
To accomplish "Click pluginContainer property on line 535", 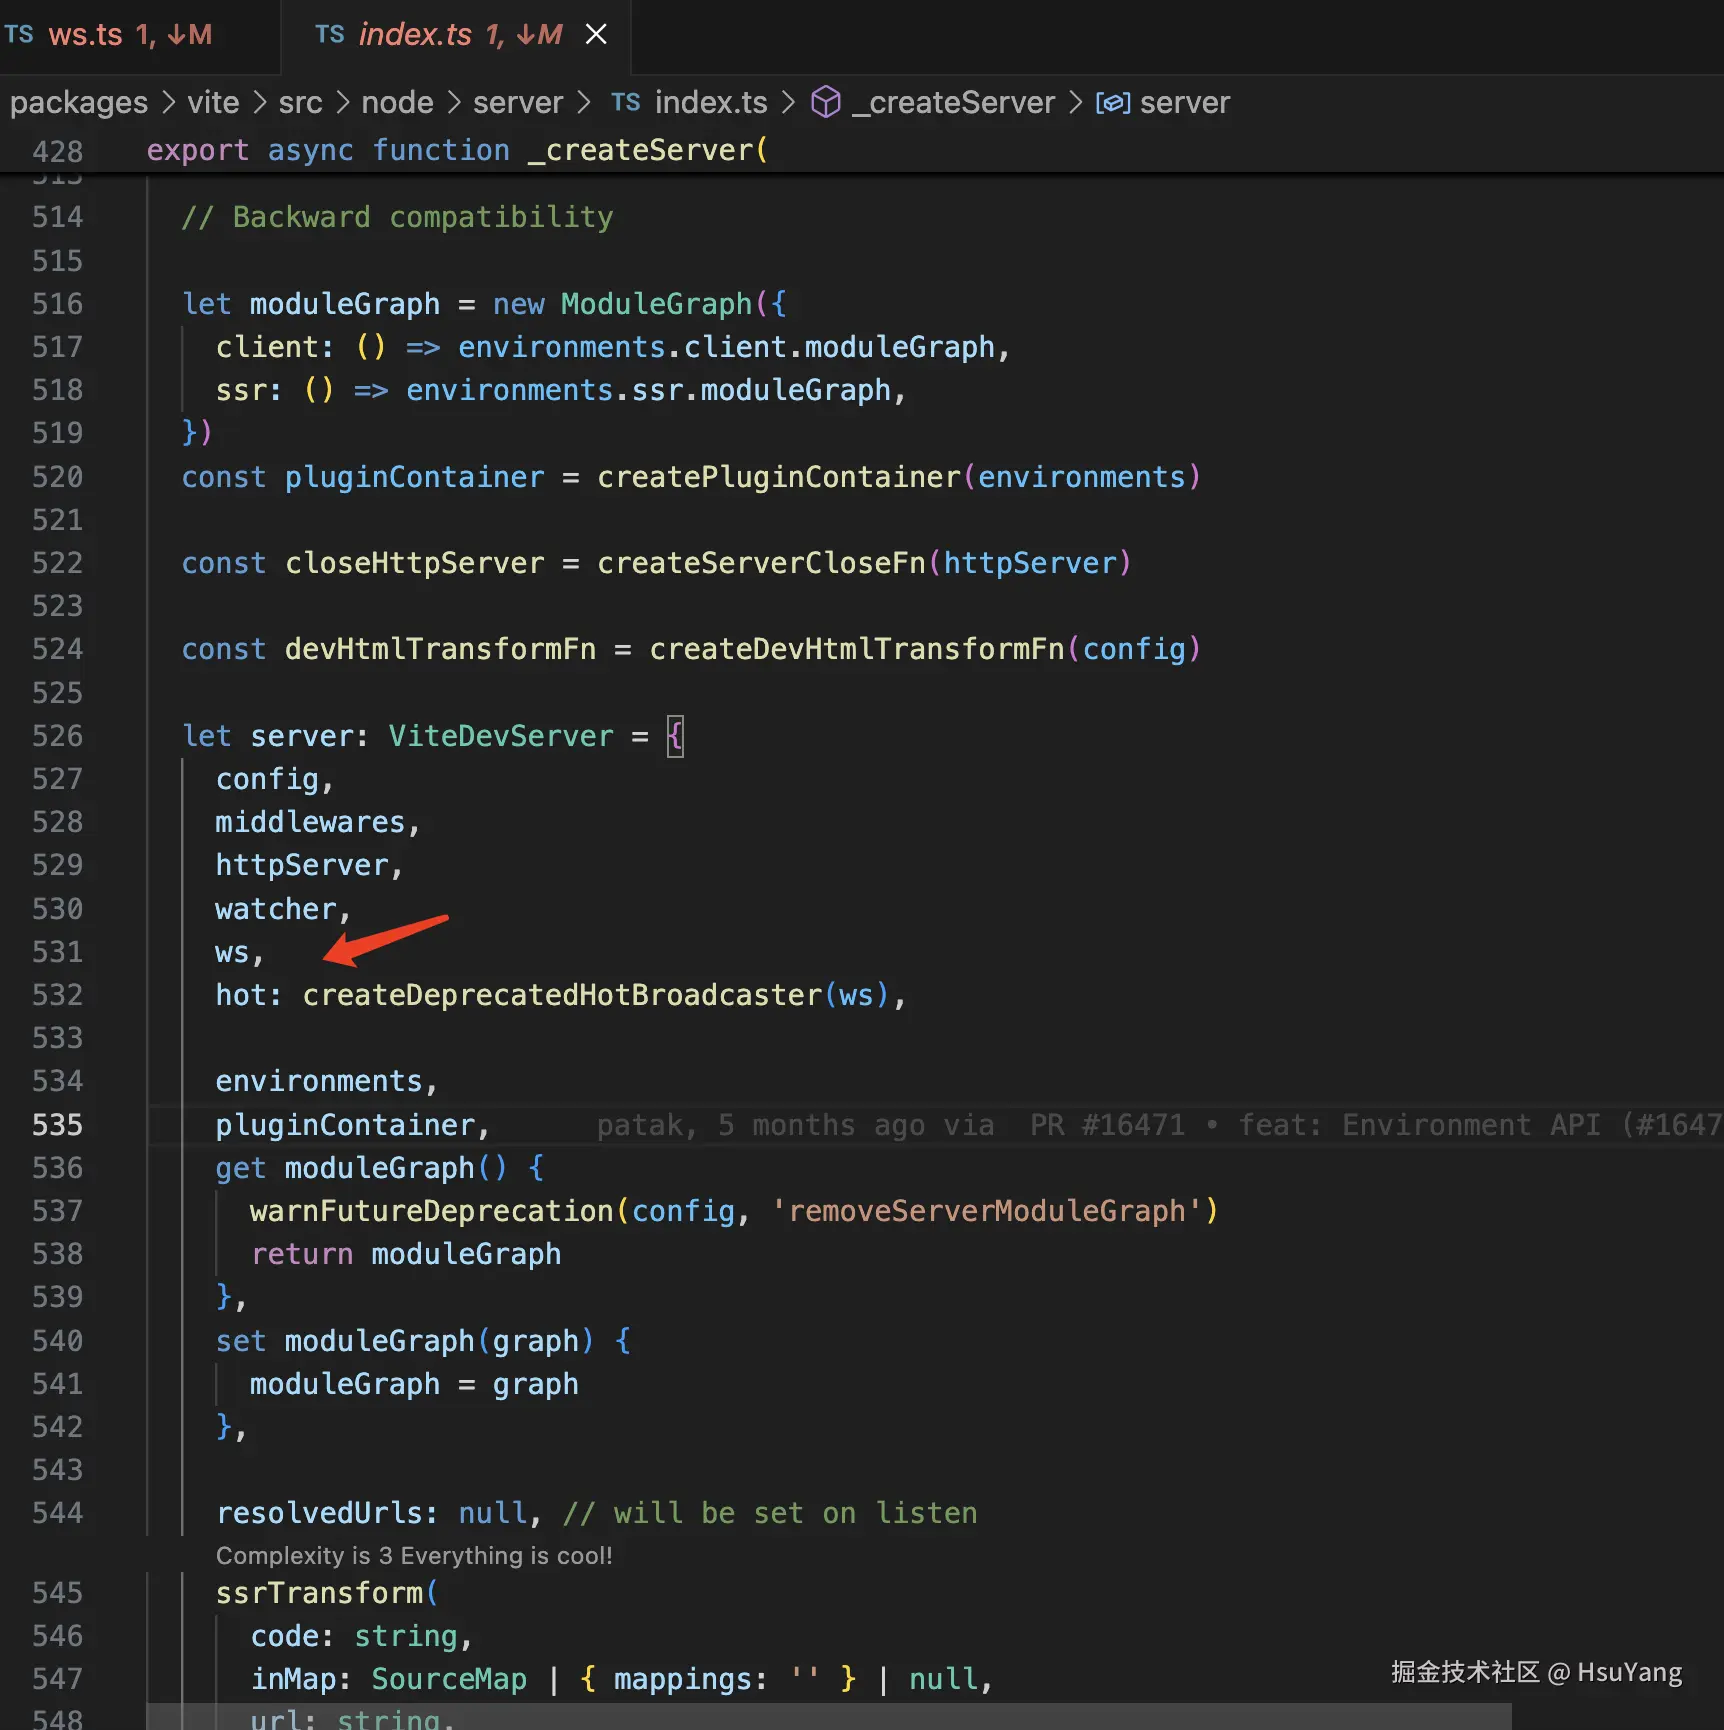I will click(x=345, y=1125).
